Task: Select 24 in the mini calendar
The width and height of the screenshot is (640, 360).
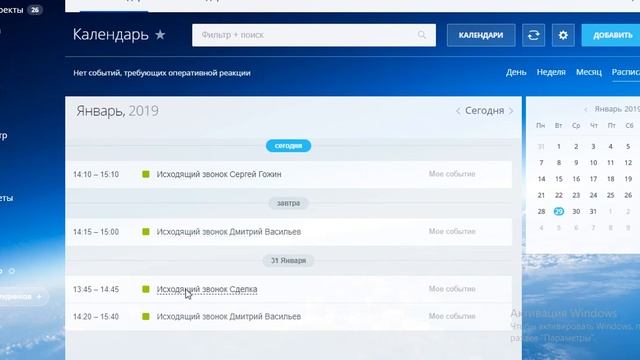Action: [x=593, y=195]
